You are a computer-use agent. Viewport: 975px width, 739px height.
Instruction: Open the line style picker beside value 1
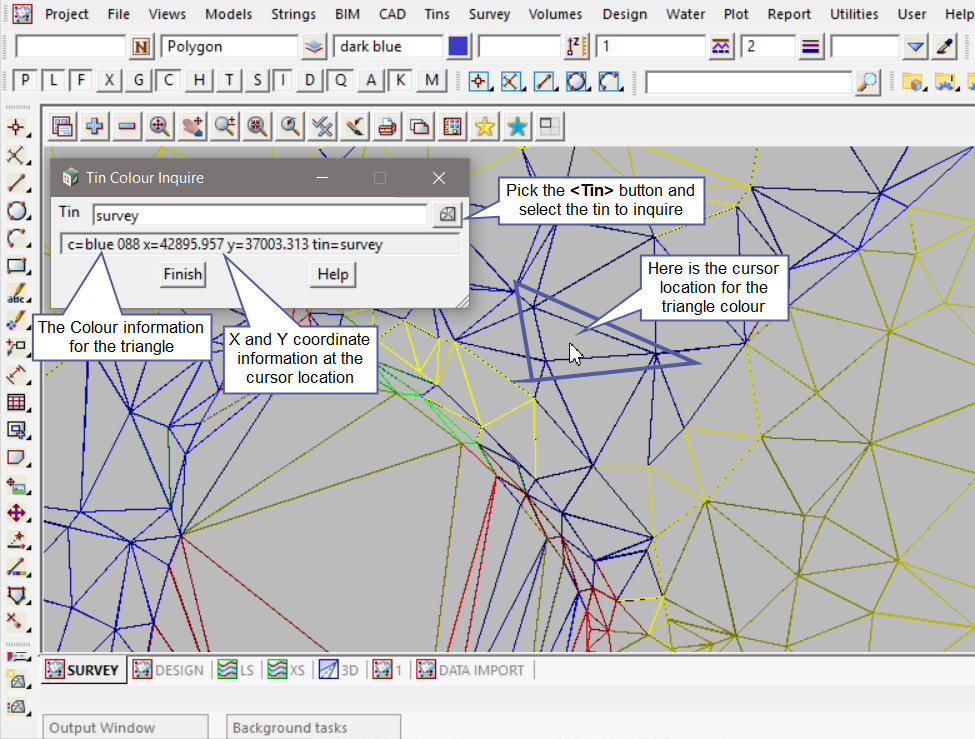click(720, 47)
